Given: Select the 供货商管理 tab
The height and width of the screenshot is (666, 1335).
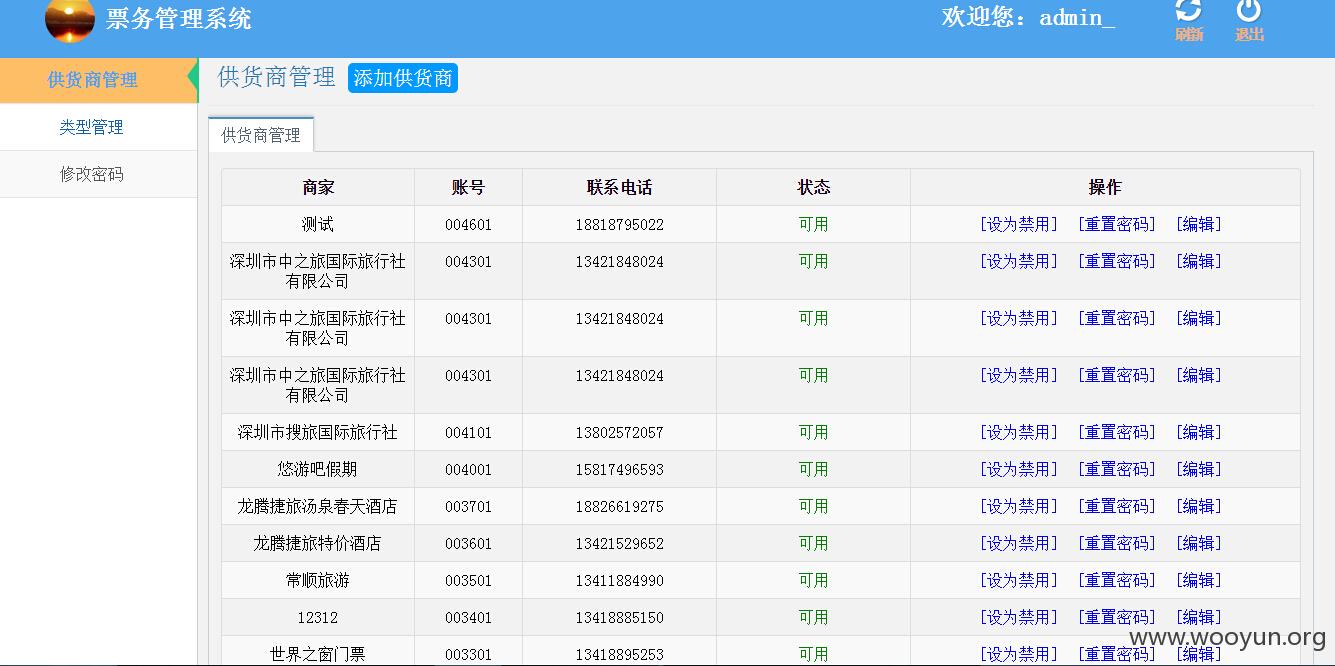Looking at the screenshot, I should coord(261,135).
